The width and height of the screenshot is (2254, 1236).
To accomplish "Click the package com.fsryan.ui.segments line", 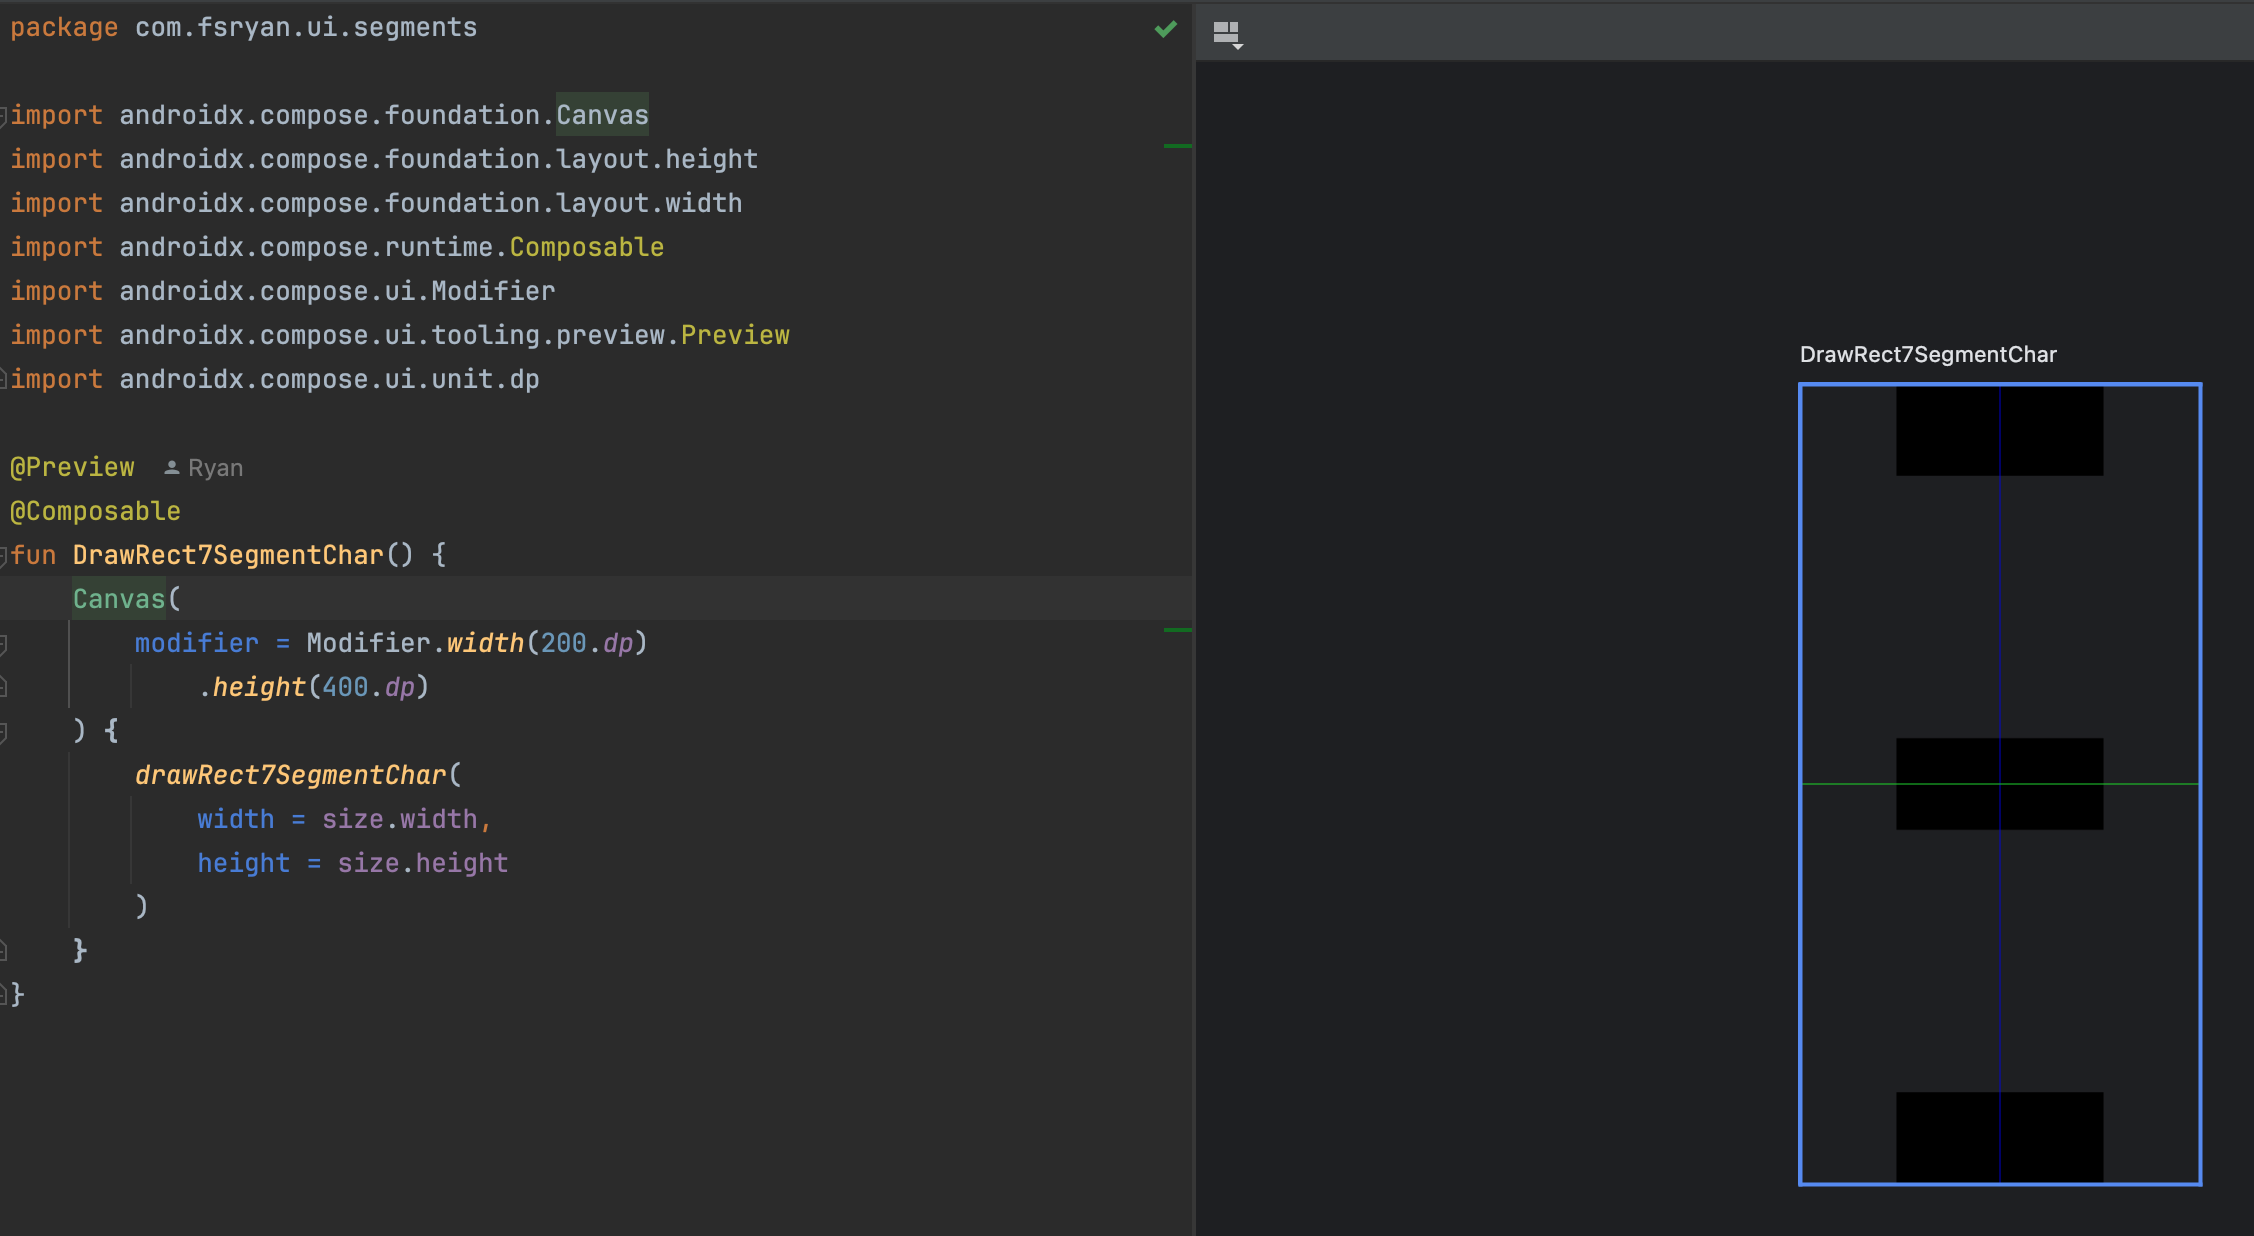I will [244, 28].
